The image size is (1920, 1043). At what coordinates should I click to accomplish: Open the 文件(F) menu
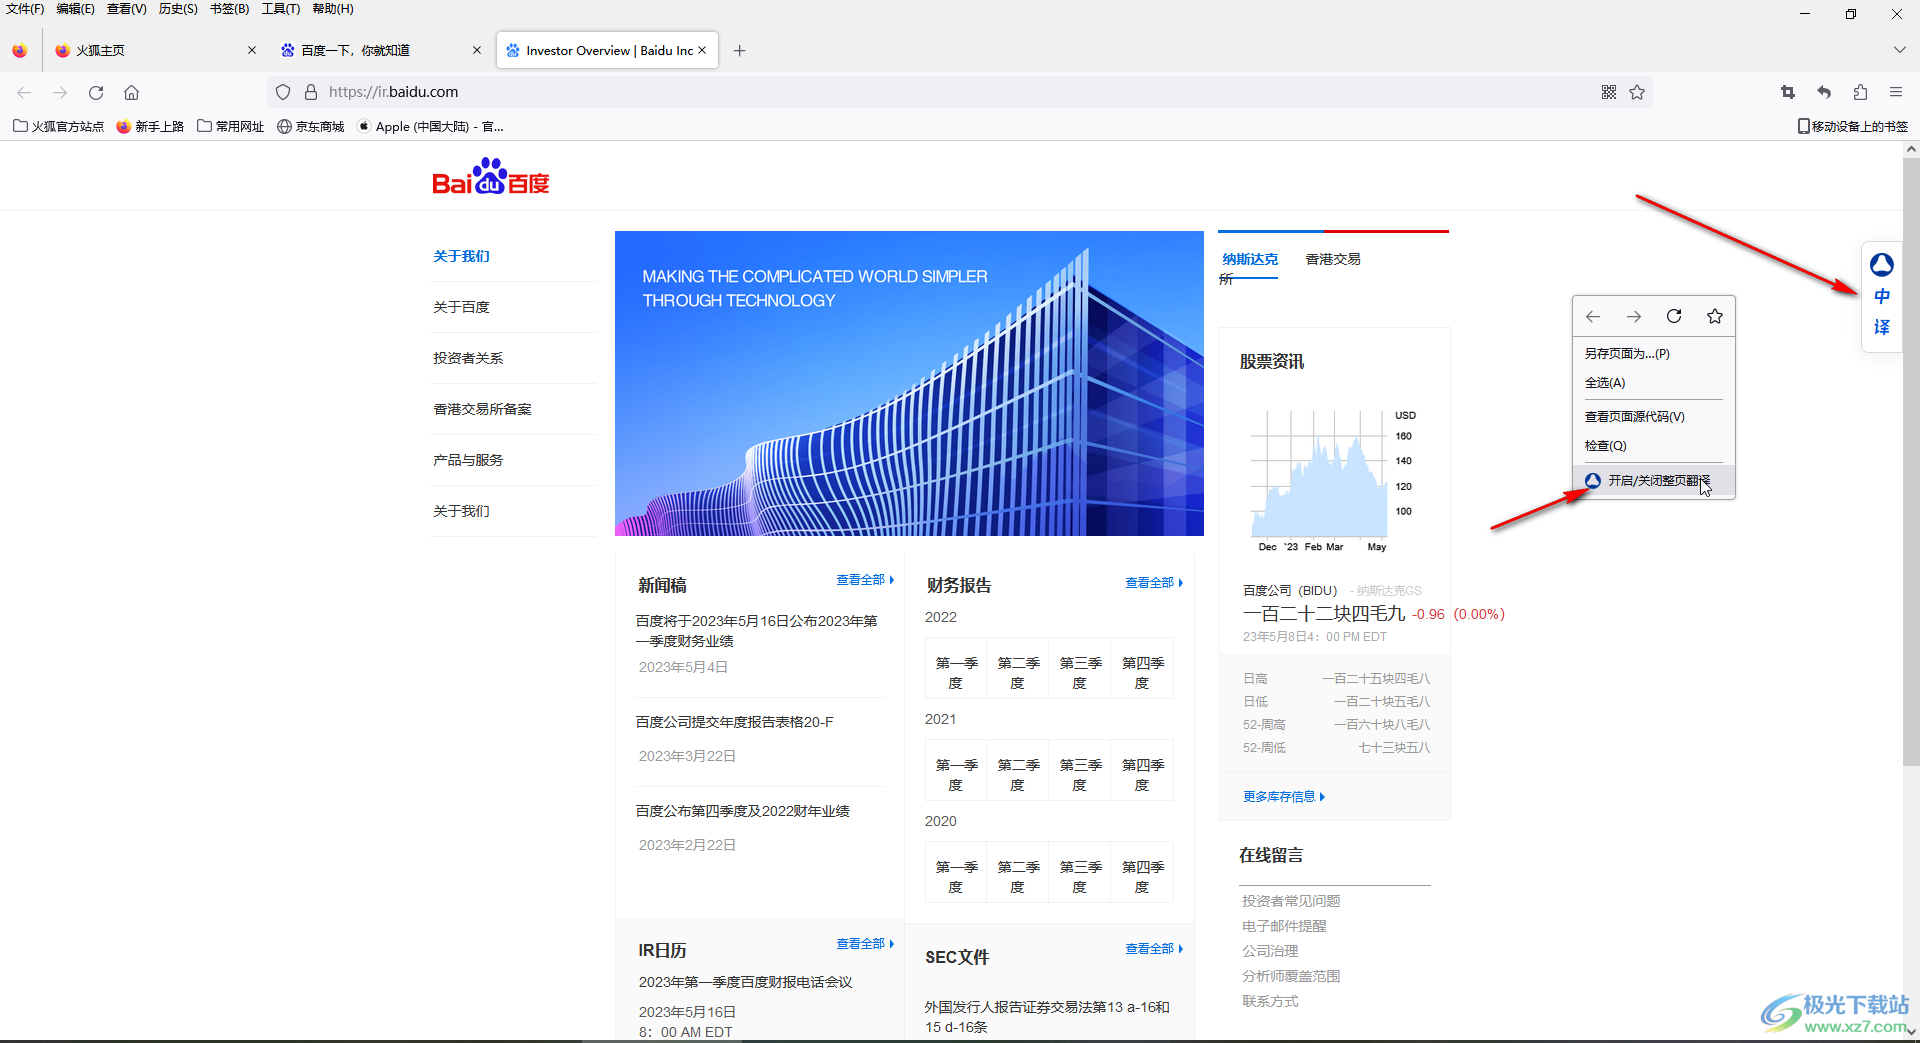click(x=25, y=9)
